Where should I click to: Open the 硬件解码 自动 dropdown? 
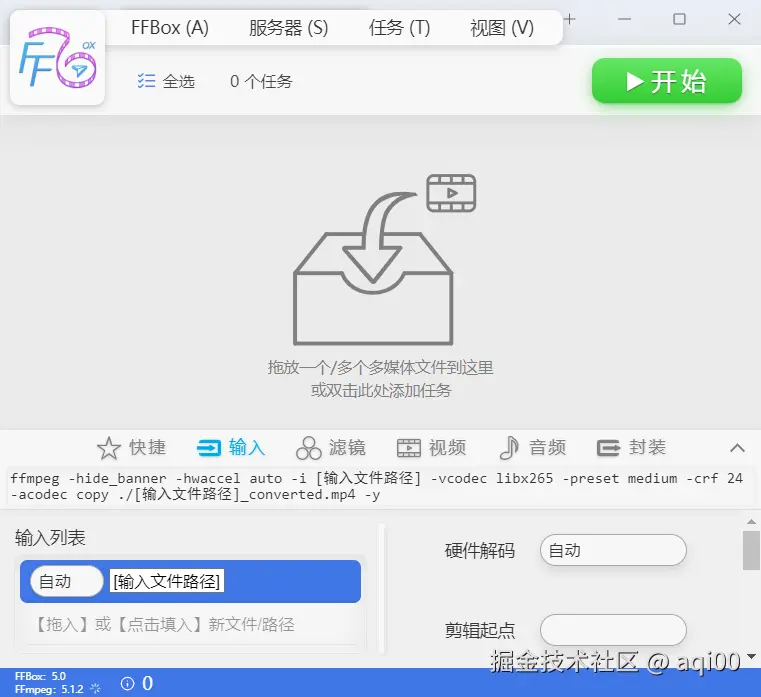tap(613, 550)
